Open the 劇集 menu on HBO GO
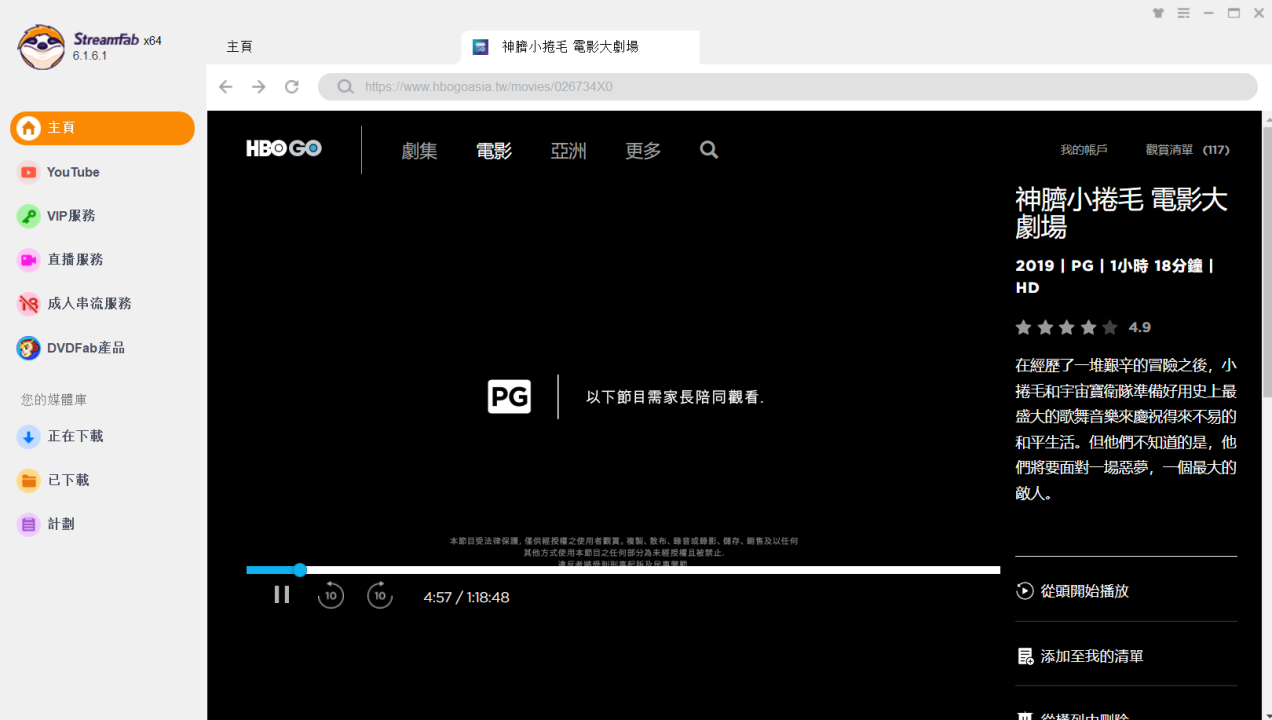 click(x=420, y=151)
